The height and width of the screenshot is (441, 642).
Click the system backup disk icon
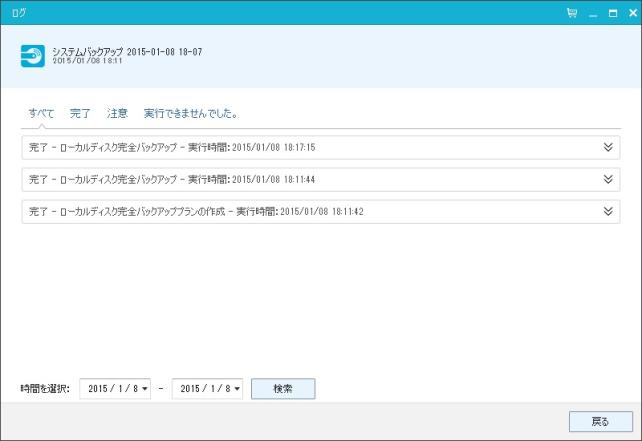point(33,56)
